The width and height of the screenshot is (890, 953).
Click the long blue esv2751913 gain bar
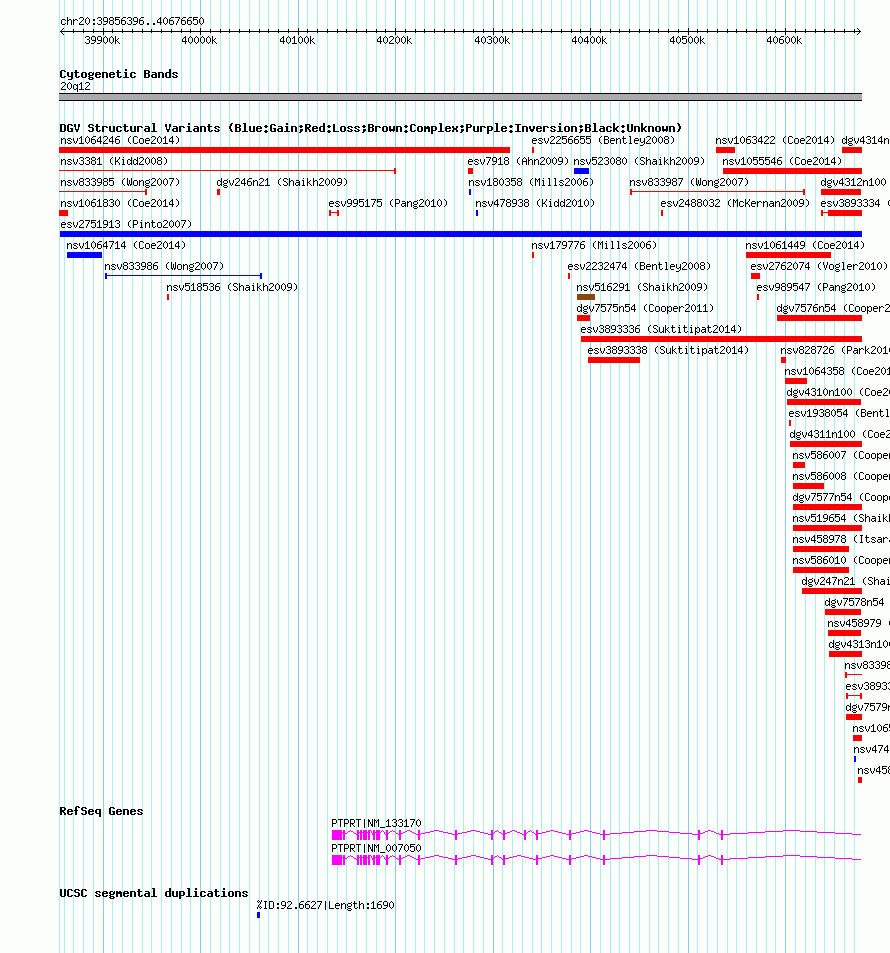[460, 234]
